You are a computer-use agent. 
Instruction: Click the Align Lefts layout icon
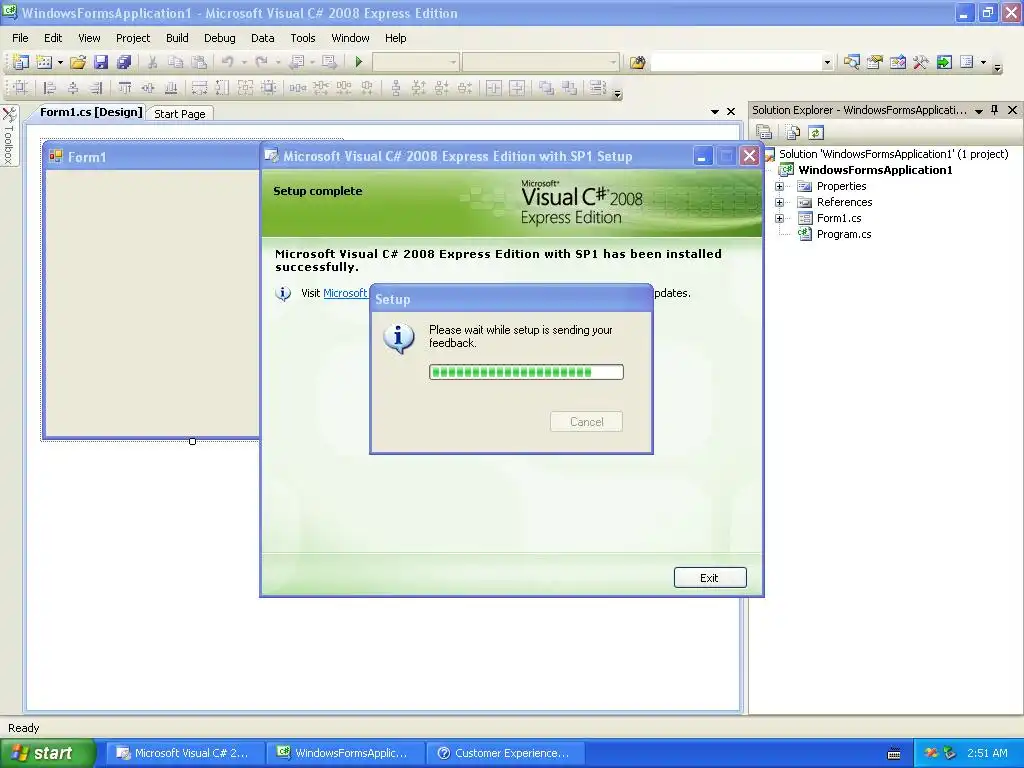tap(49, 88)
